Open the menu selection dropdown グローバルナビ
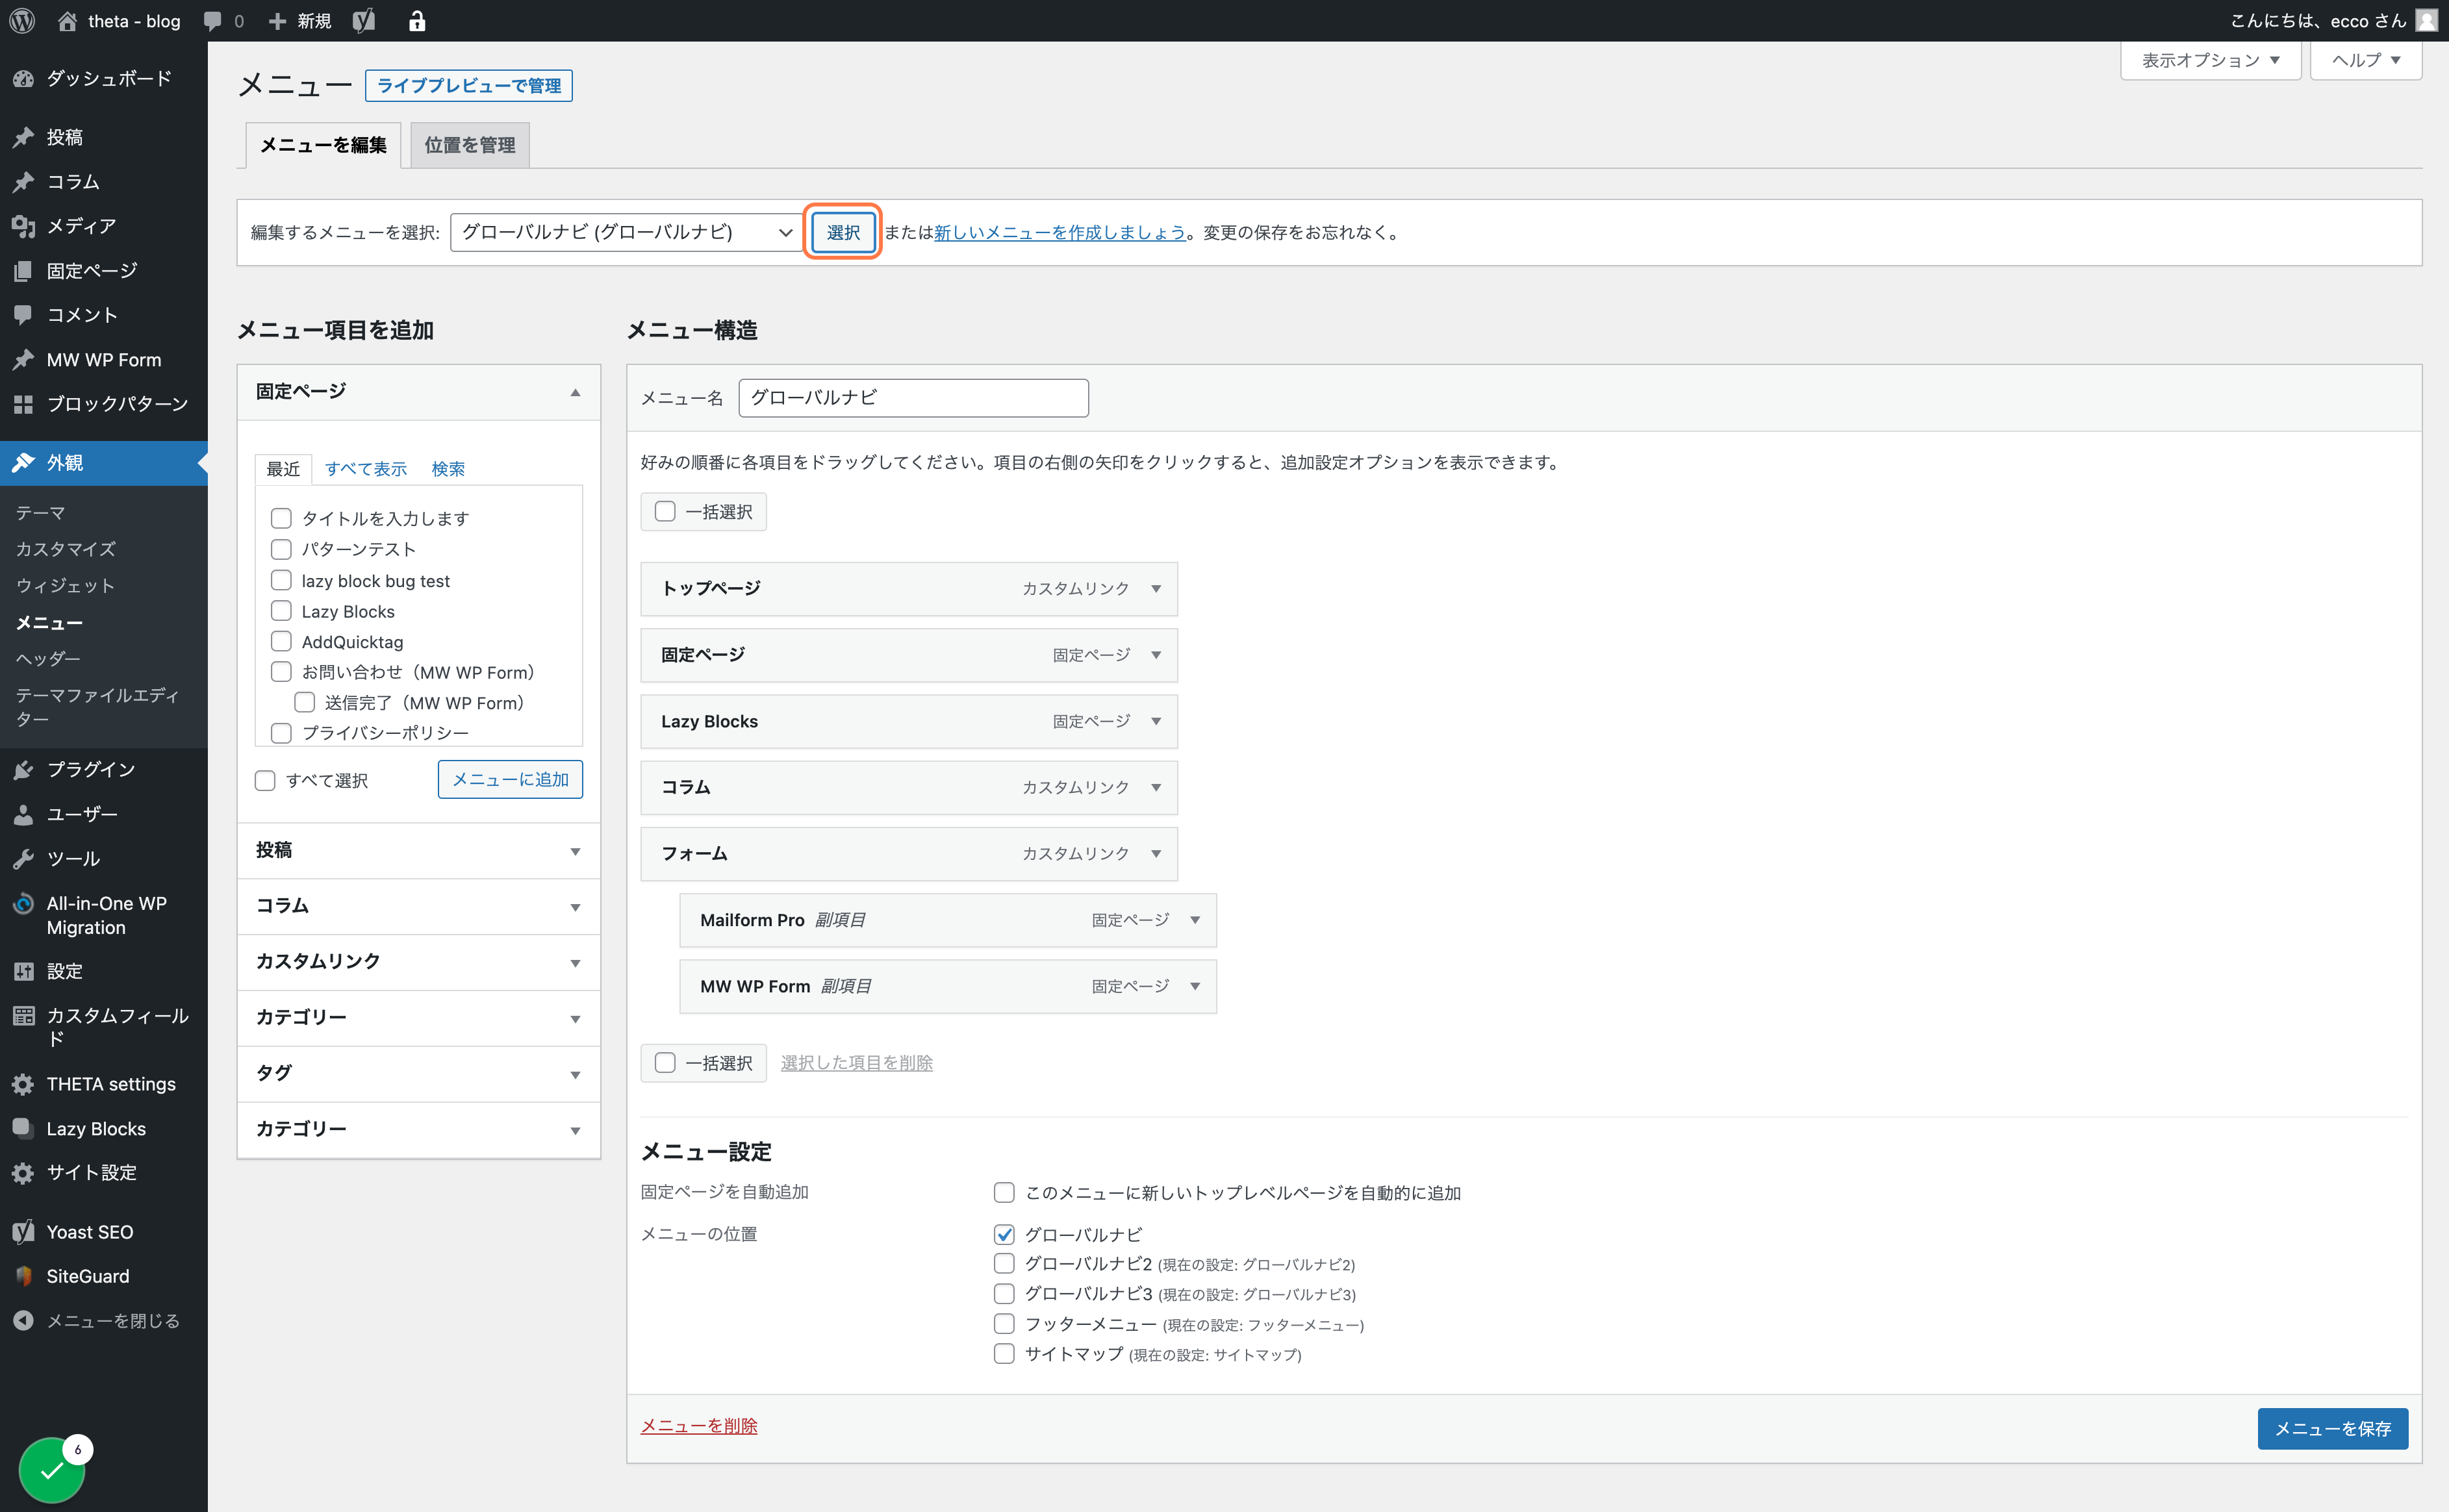The image size is (2449, 1512). (626, 232)
